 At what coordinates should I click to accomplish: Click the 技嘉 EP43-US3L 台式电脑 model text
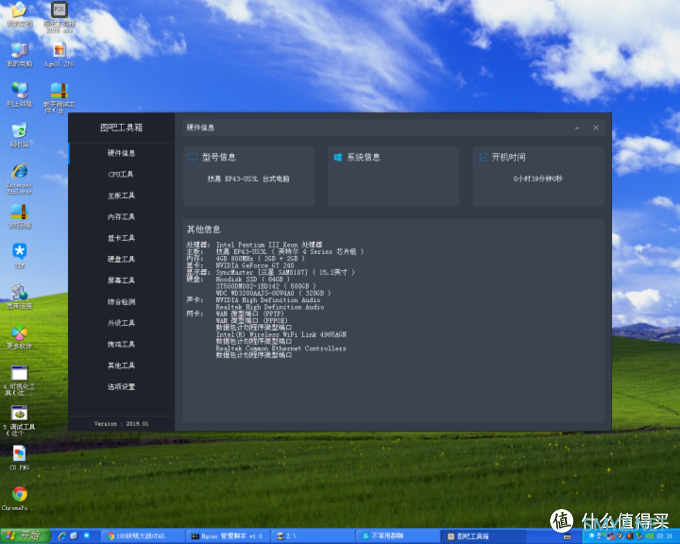click(248, 179)
